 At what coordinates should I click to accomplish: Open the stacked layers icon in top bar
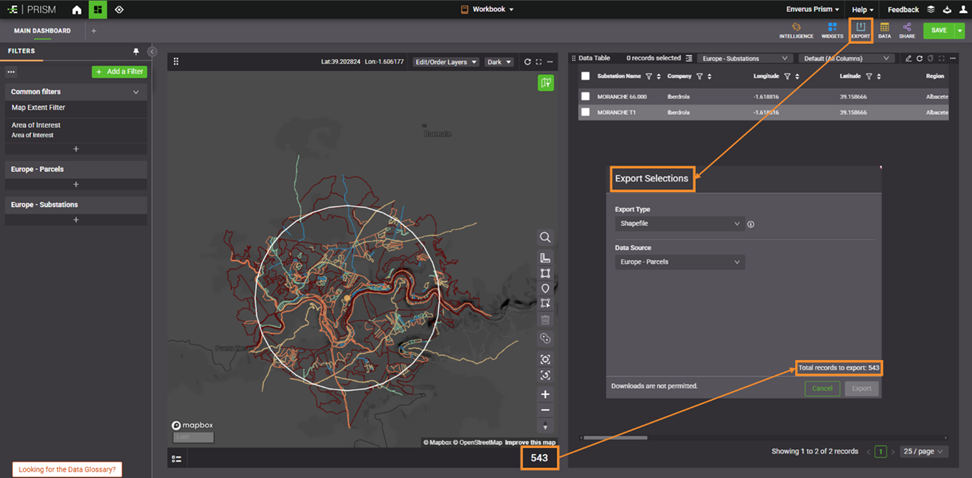point(930,9)
